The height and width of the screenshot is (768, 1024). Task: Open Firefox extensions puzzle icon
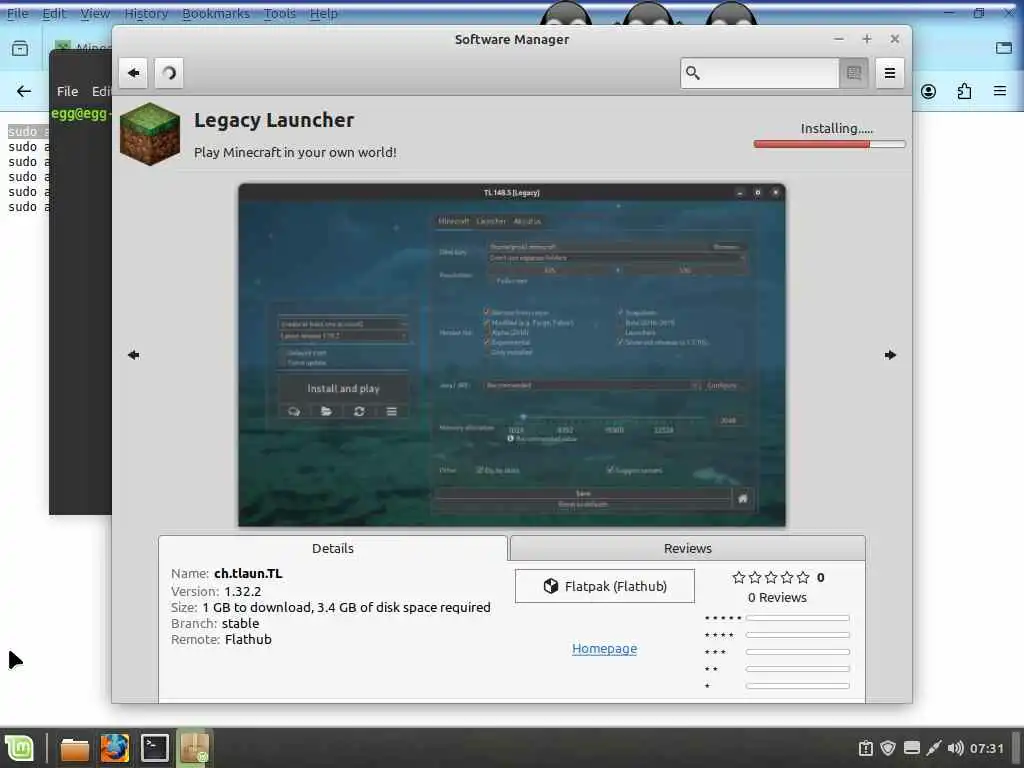click(x=964, y=91)
